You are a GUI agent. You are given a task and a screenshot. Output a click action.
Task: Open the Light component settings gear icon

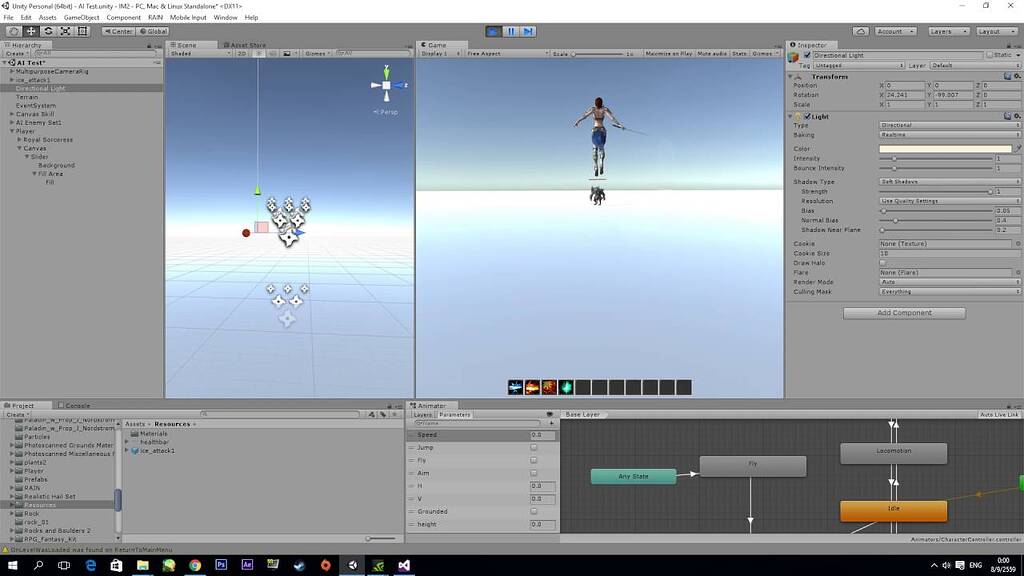click(1019, 116)
